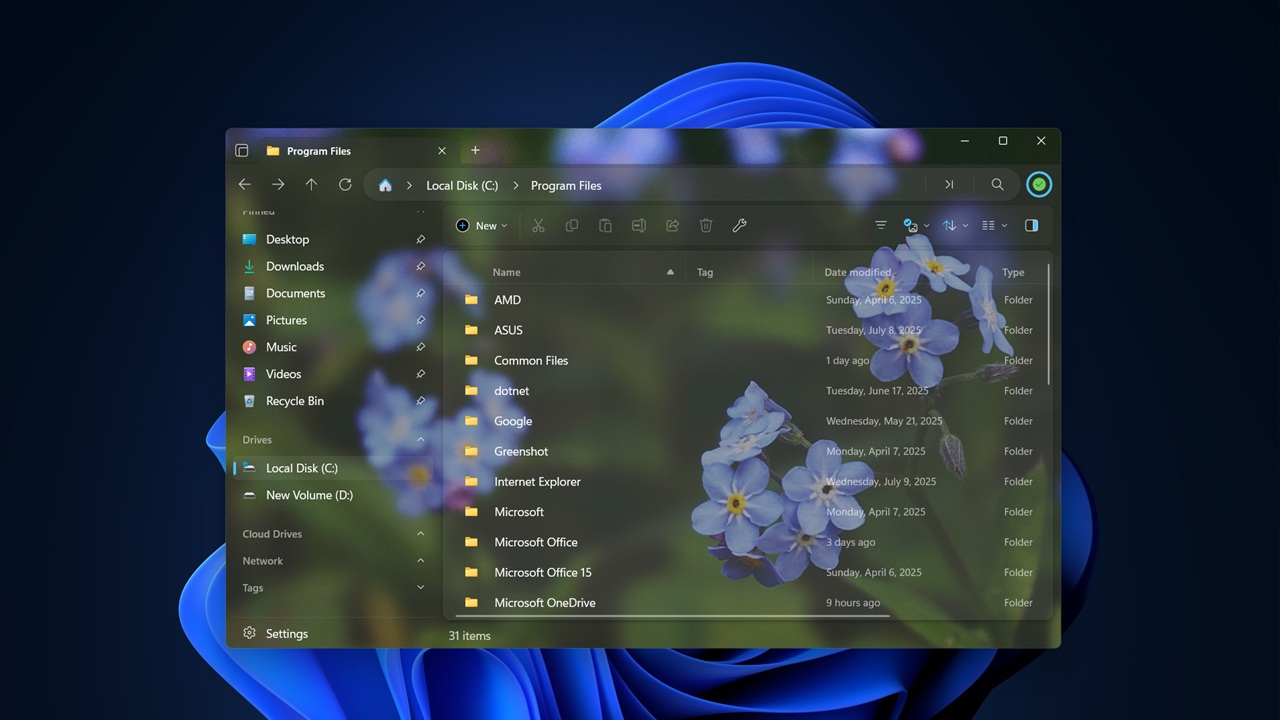Toggle the preview pane on

(1031, 225)
